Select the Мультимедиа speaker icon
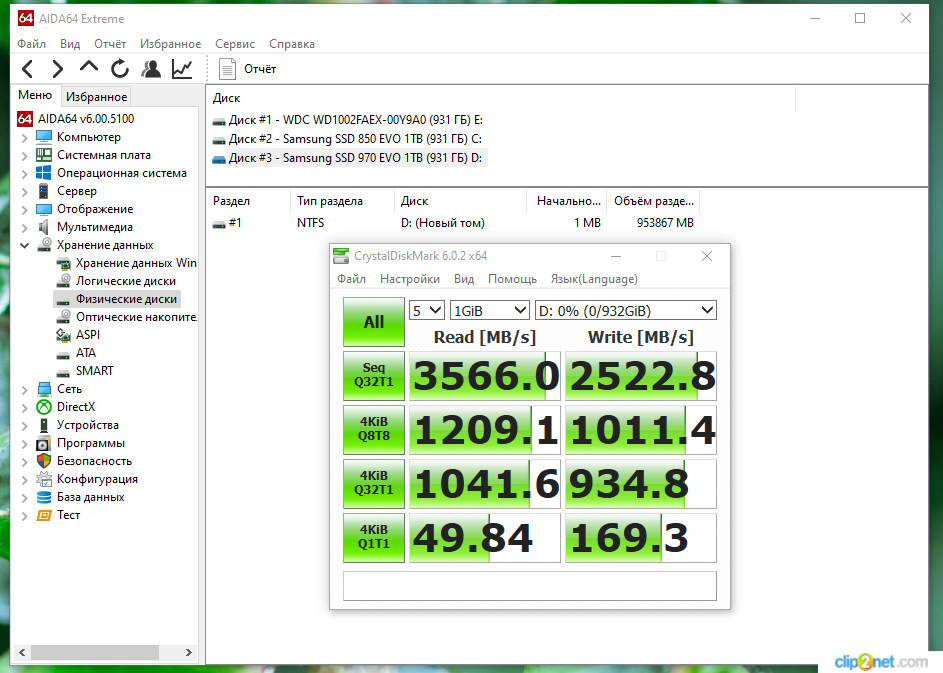This screenshot has width=943, height=673. [44, 227]
